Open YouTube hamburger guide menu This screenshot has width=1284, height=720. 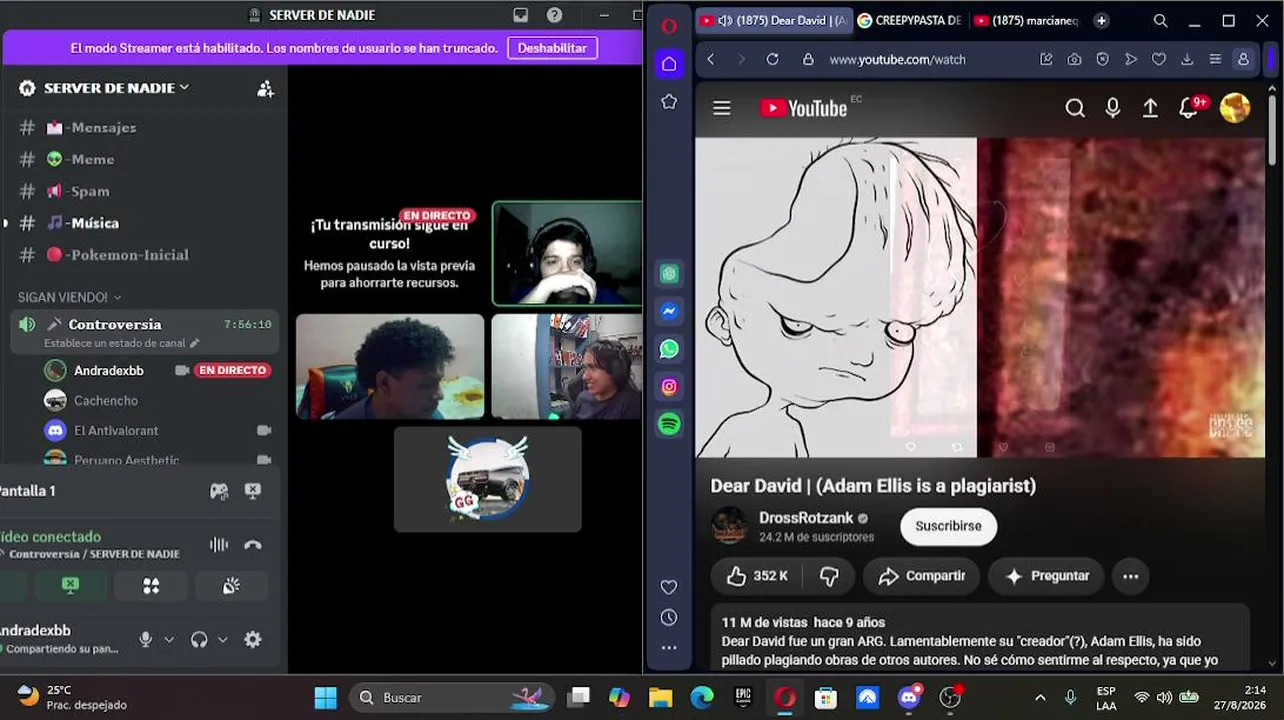pos(722,108)
